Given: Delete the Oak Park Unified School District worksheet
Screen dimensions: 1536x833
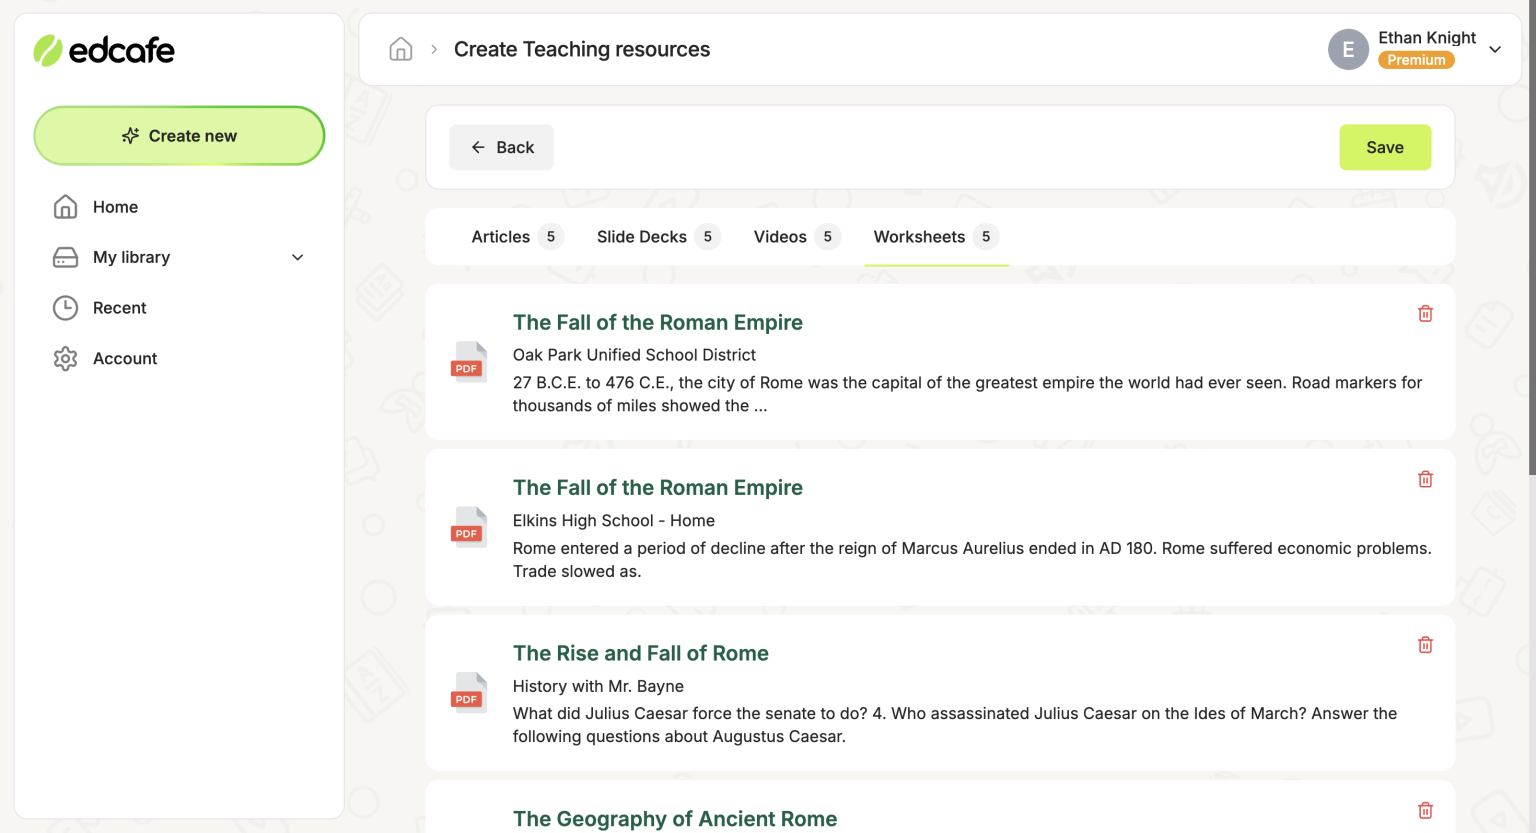Looking at the screenshot, I should point(1425,314).
